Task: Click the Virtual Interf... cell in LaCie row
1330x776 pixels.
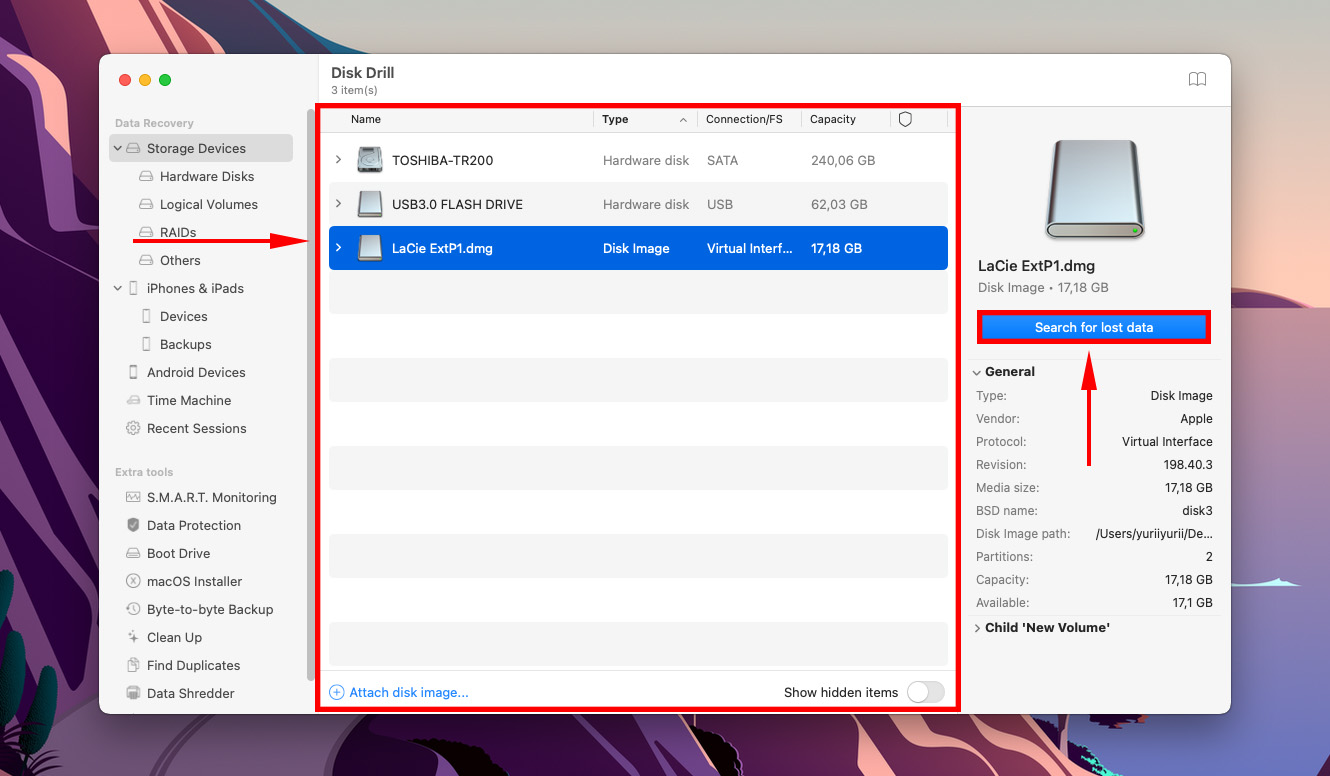Action: click(x=749, y=248)
